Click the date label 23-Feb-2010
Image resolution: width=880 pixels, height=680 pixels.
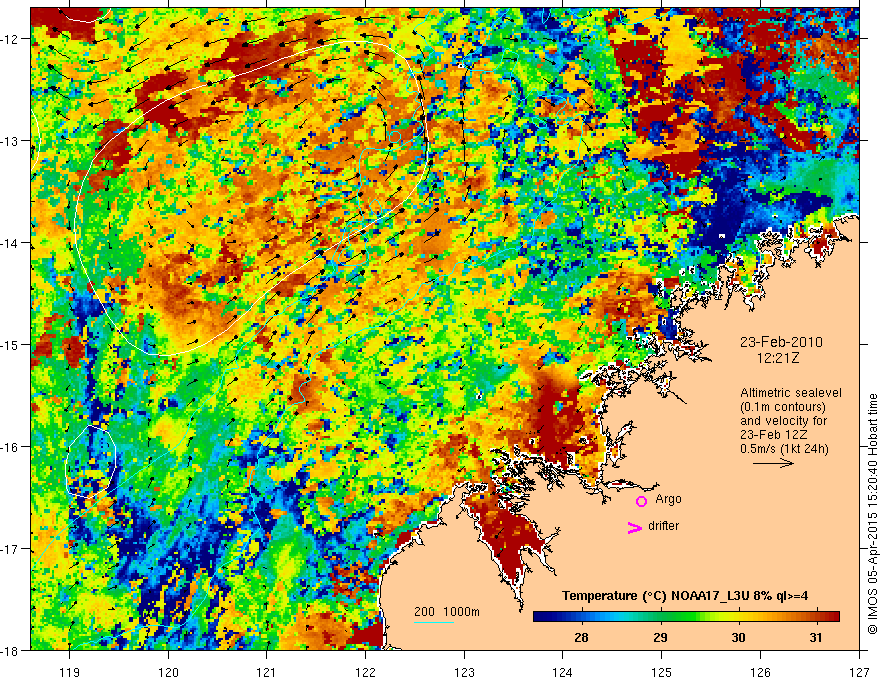pos(781,342)
